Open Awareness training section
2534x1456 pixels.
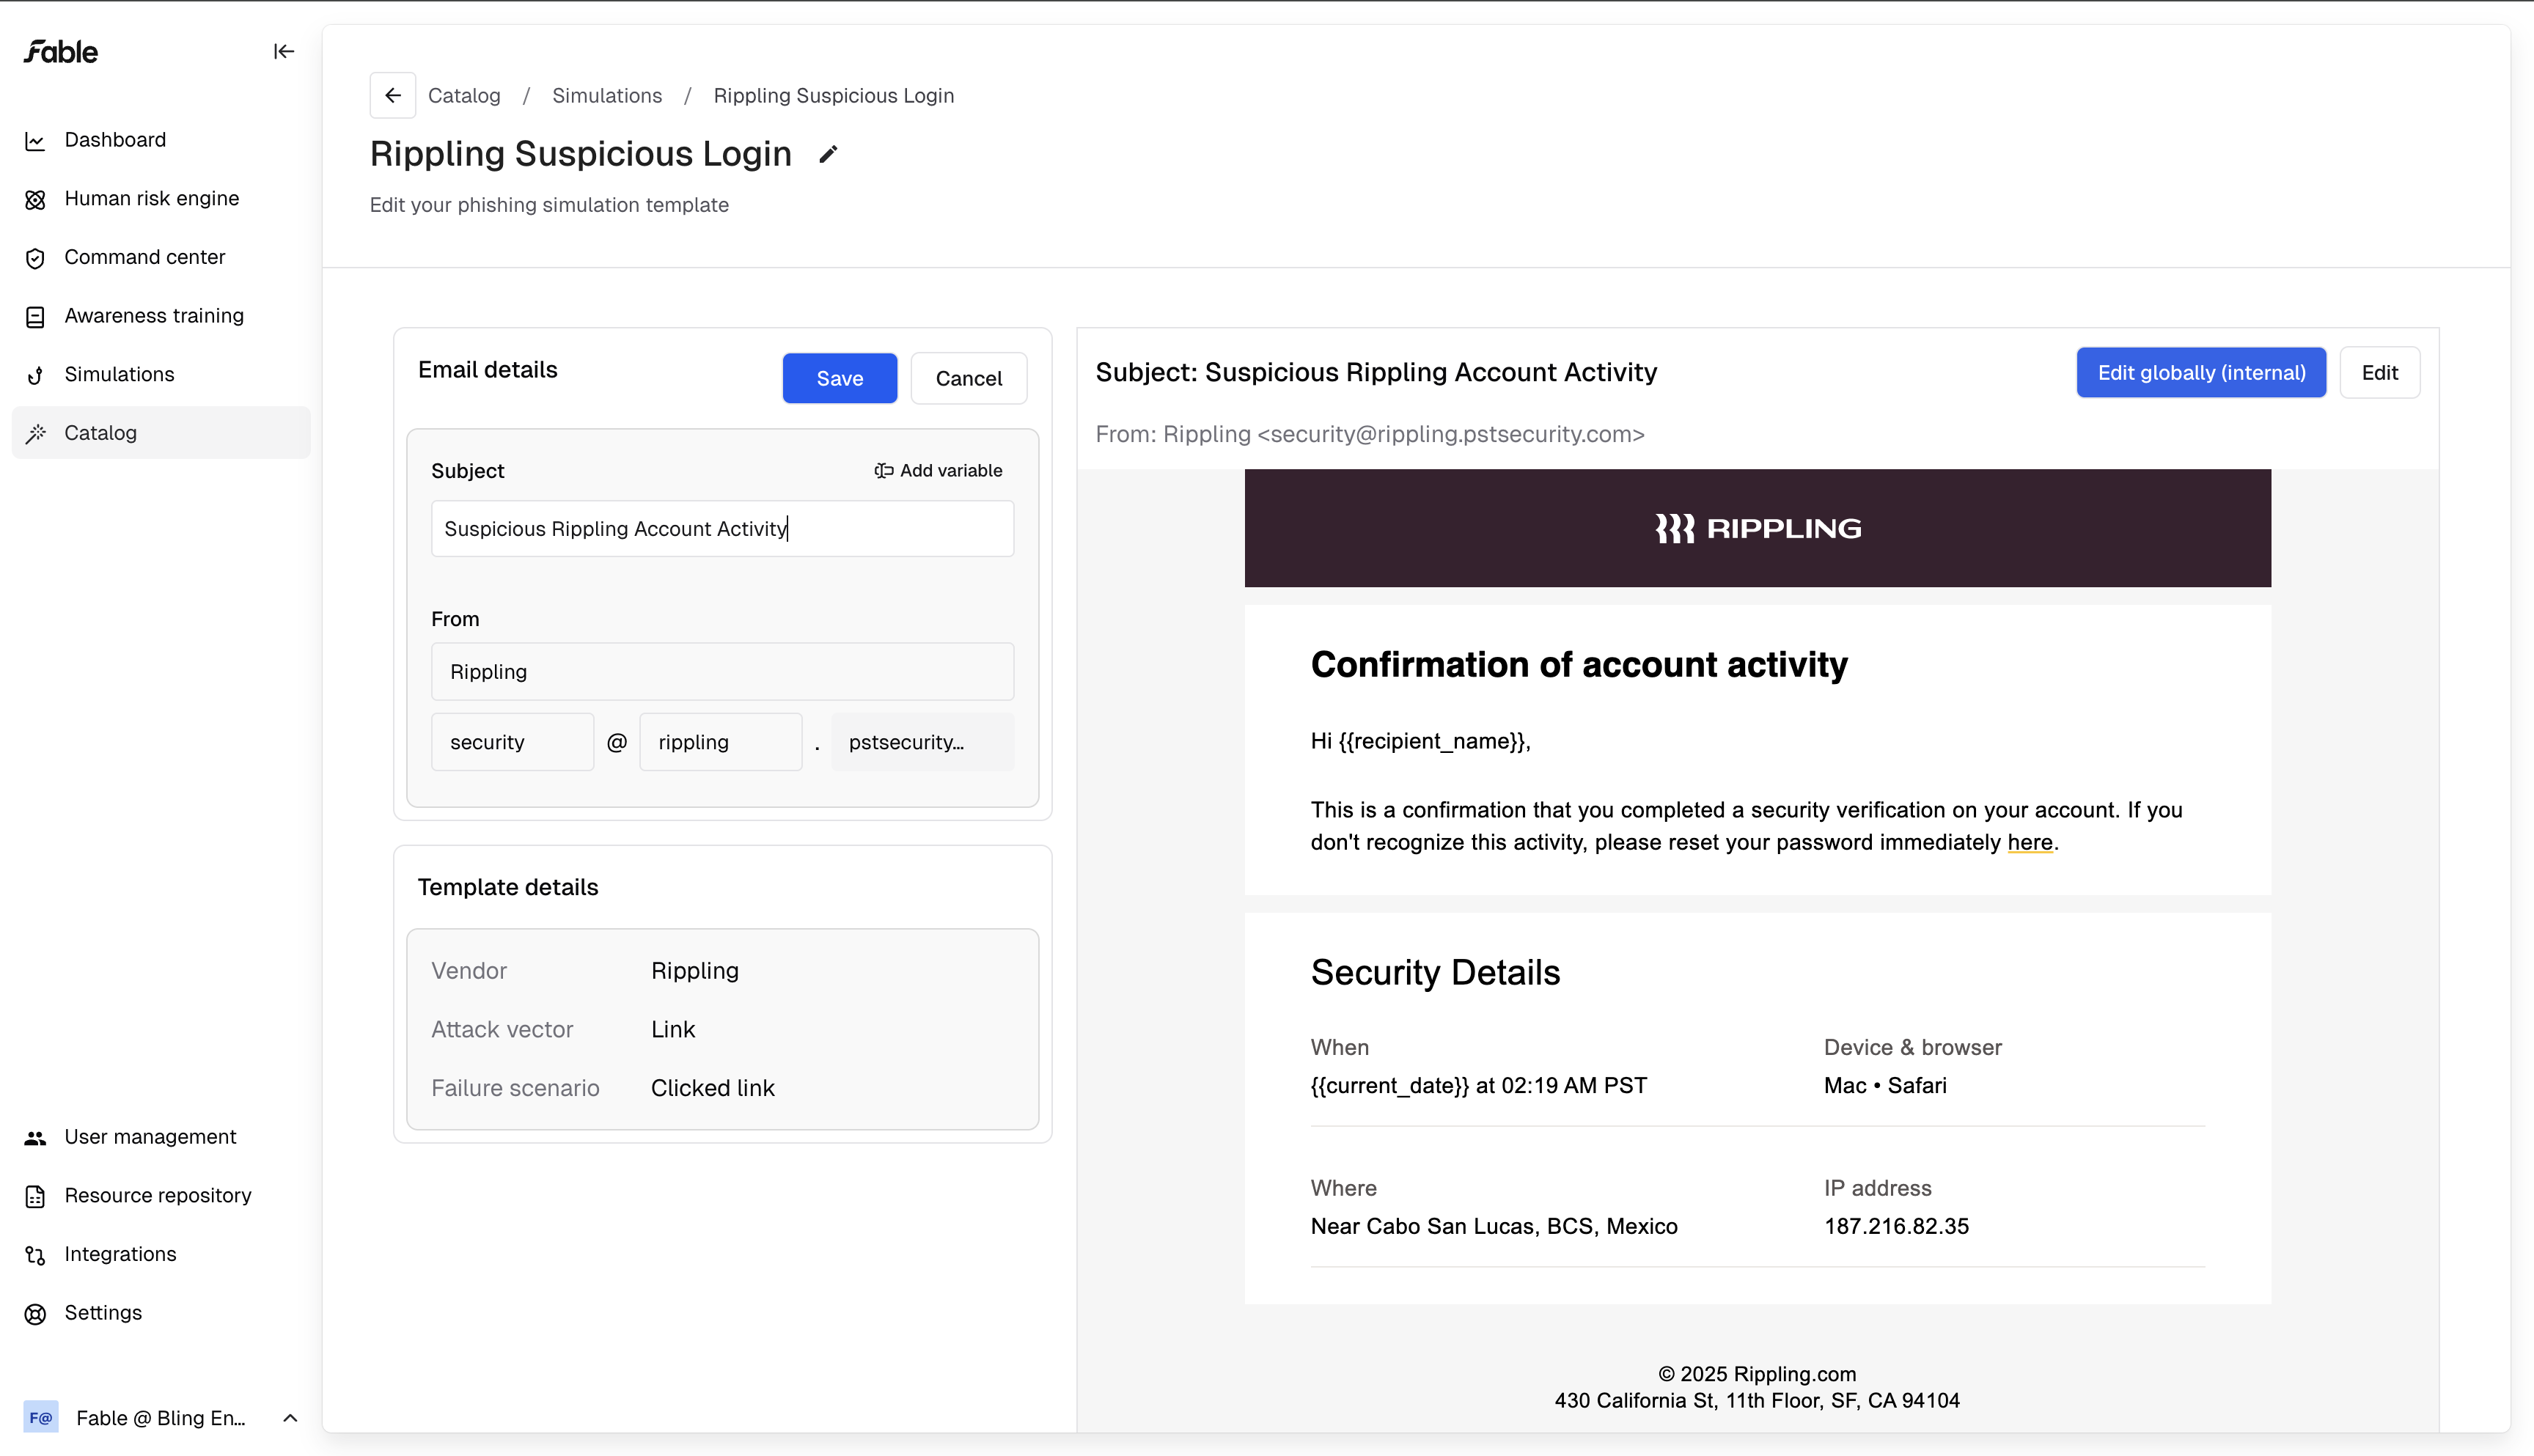161,315
